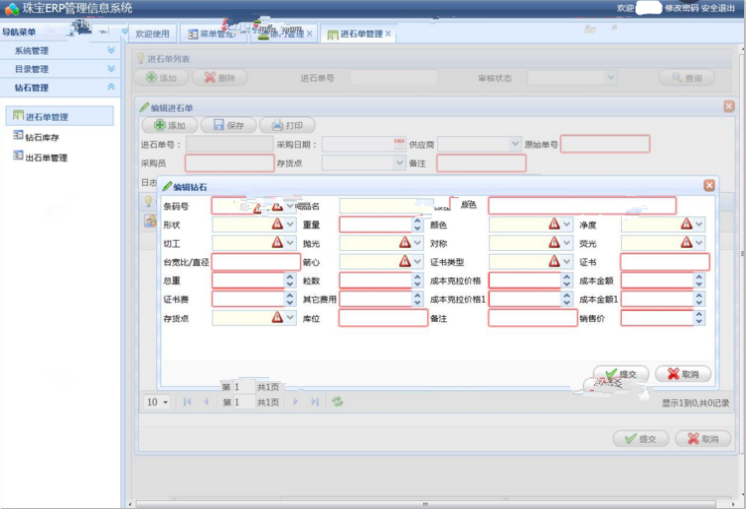Screen dimensions: 746x509
Task: Click the refresh icon in pagination bar
Action: pos(338,402)
